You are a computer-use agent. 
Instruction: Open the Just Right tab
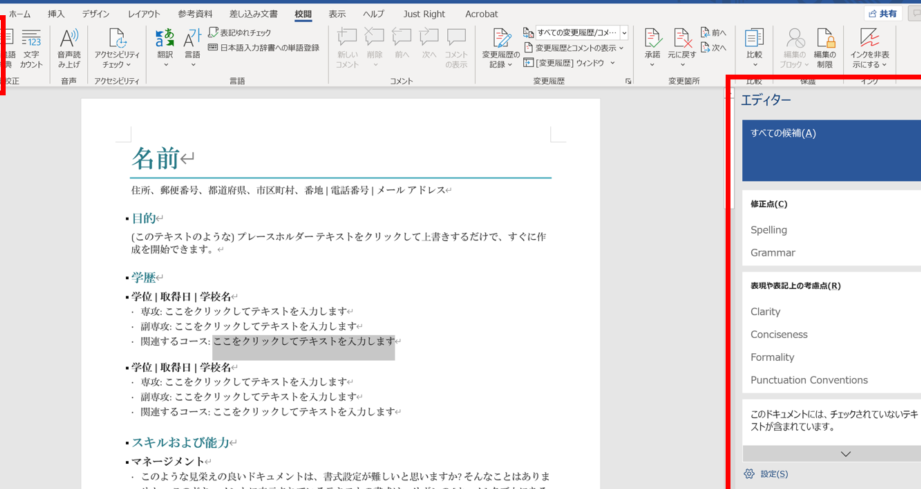(x=424, y=14)
